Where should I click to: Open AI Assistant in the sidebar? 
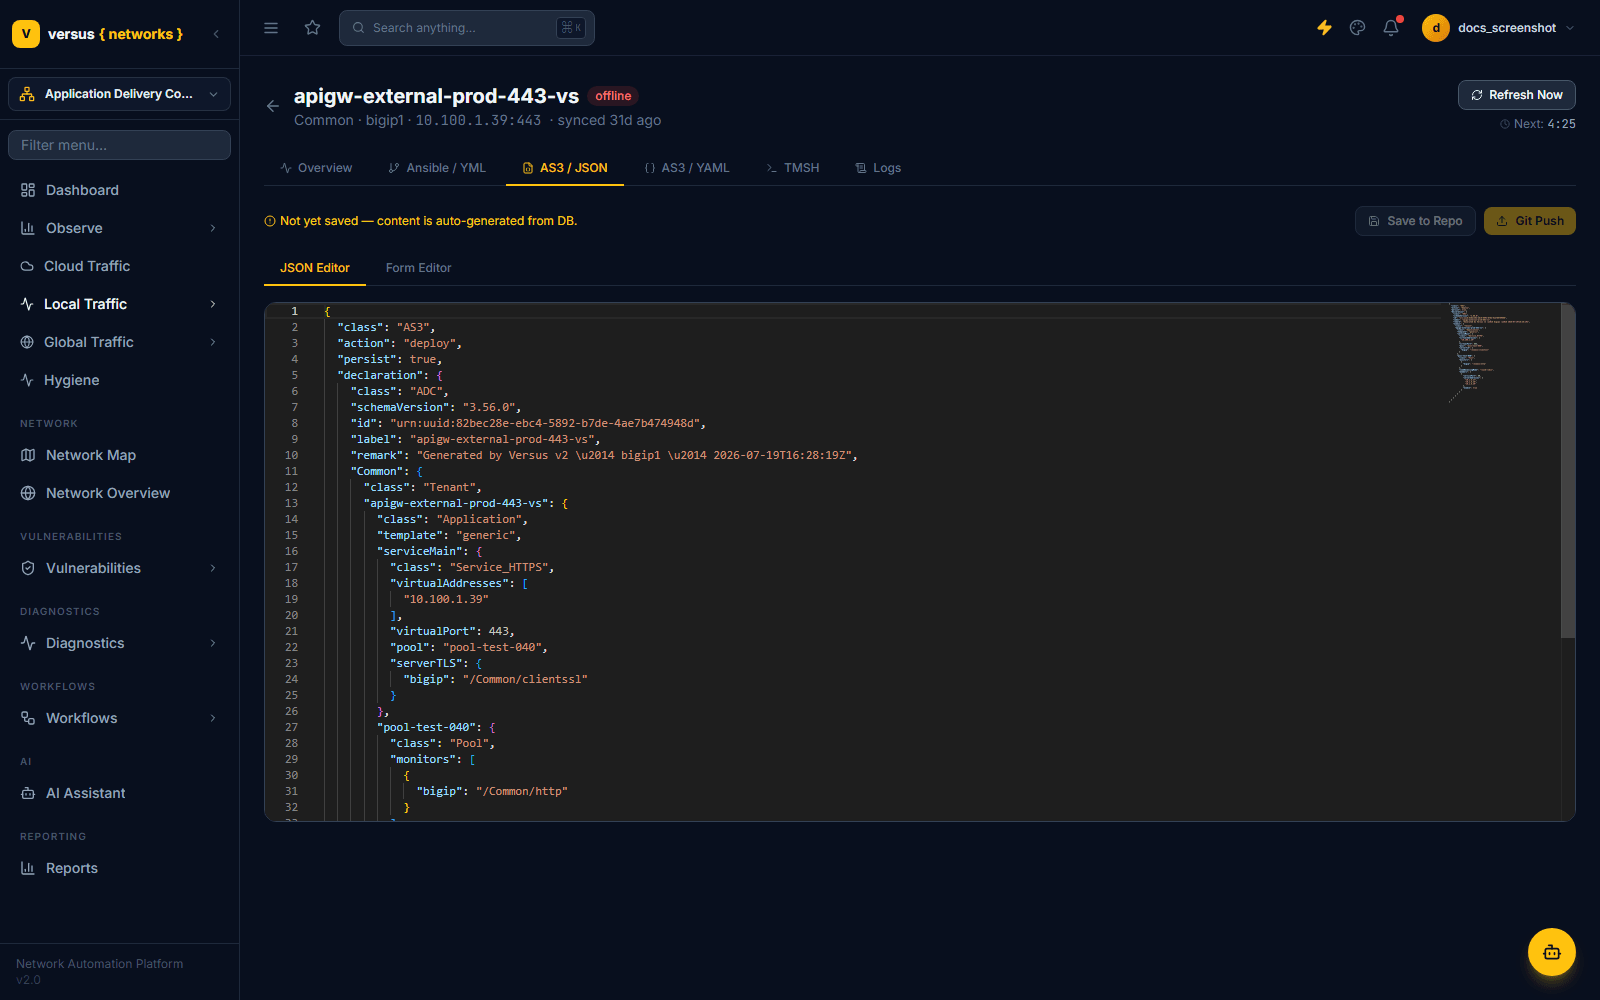click(x=120, y=793)
